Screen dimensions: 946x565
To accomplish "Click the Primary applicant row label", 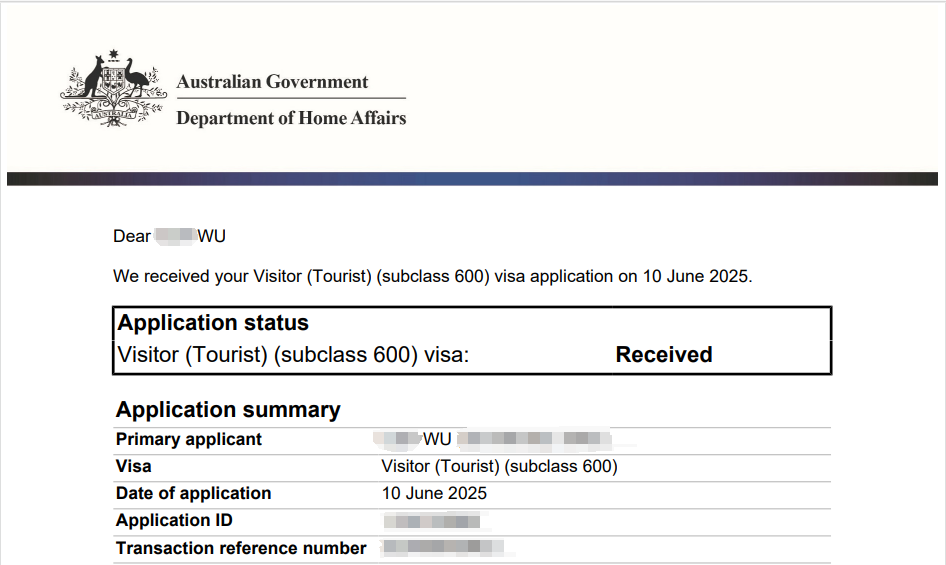I will coord(189,439).
